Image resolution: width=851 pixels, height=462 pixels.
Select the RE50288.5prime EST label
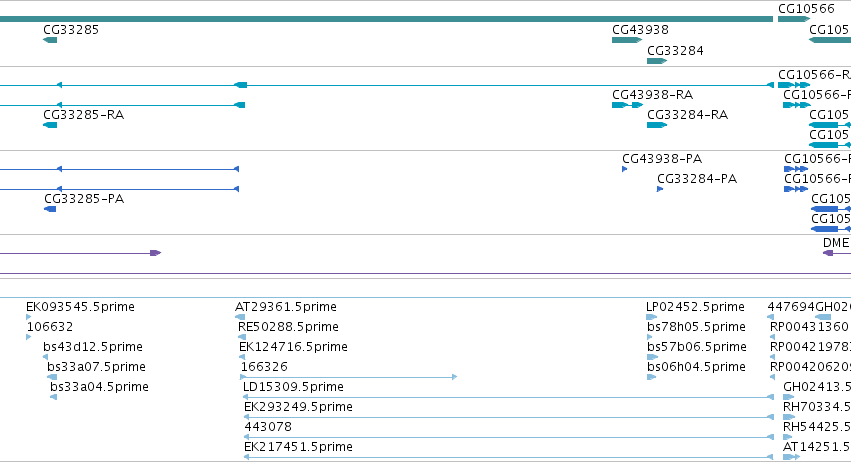(288, 327)
